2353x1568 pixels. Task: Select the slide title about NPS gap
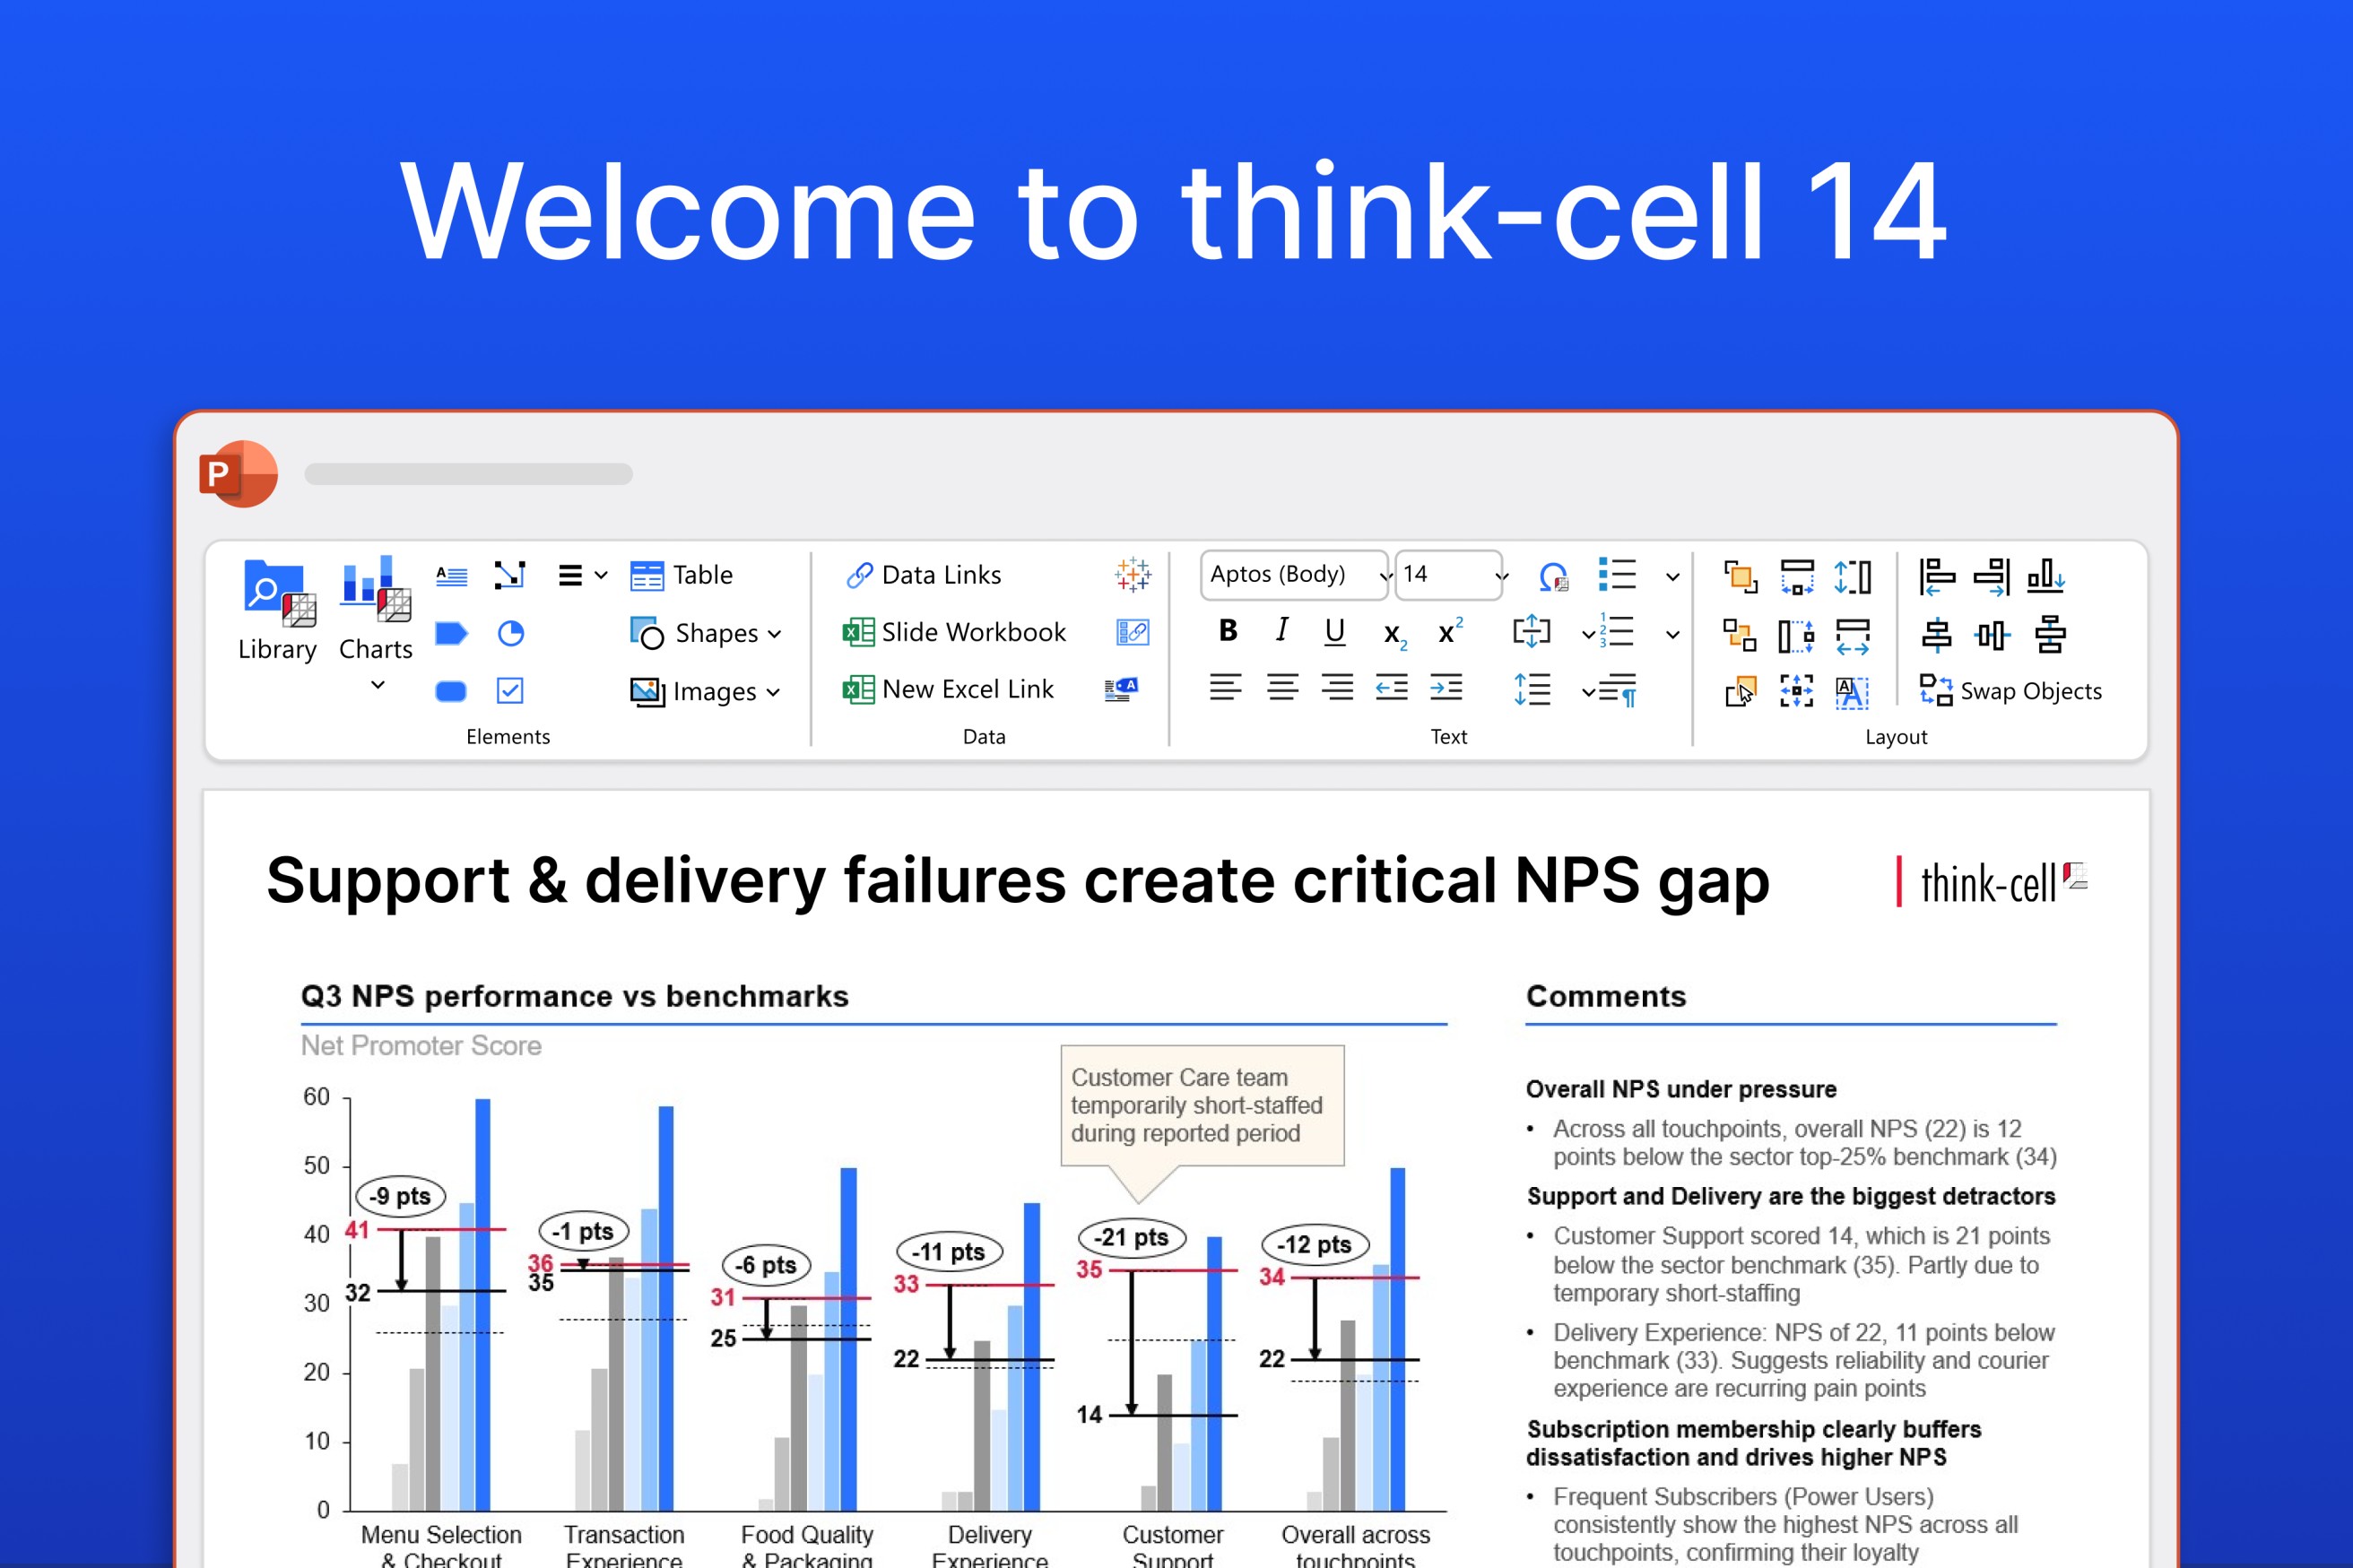pos(1017,881)
